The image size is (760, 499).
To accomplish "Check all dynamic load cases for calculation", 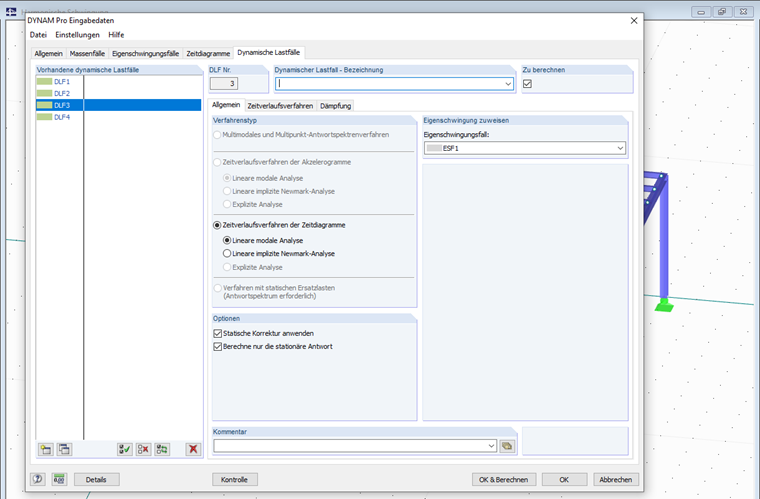I will 125,449.
